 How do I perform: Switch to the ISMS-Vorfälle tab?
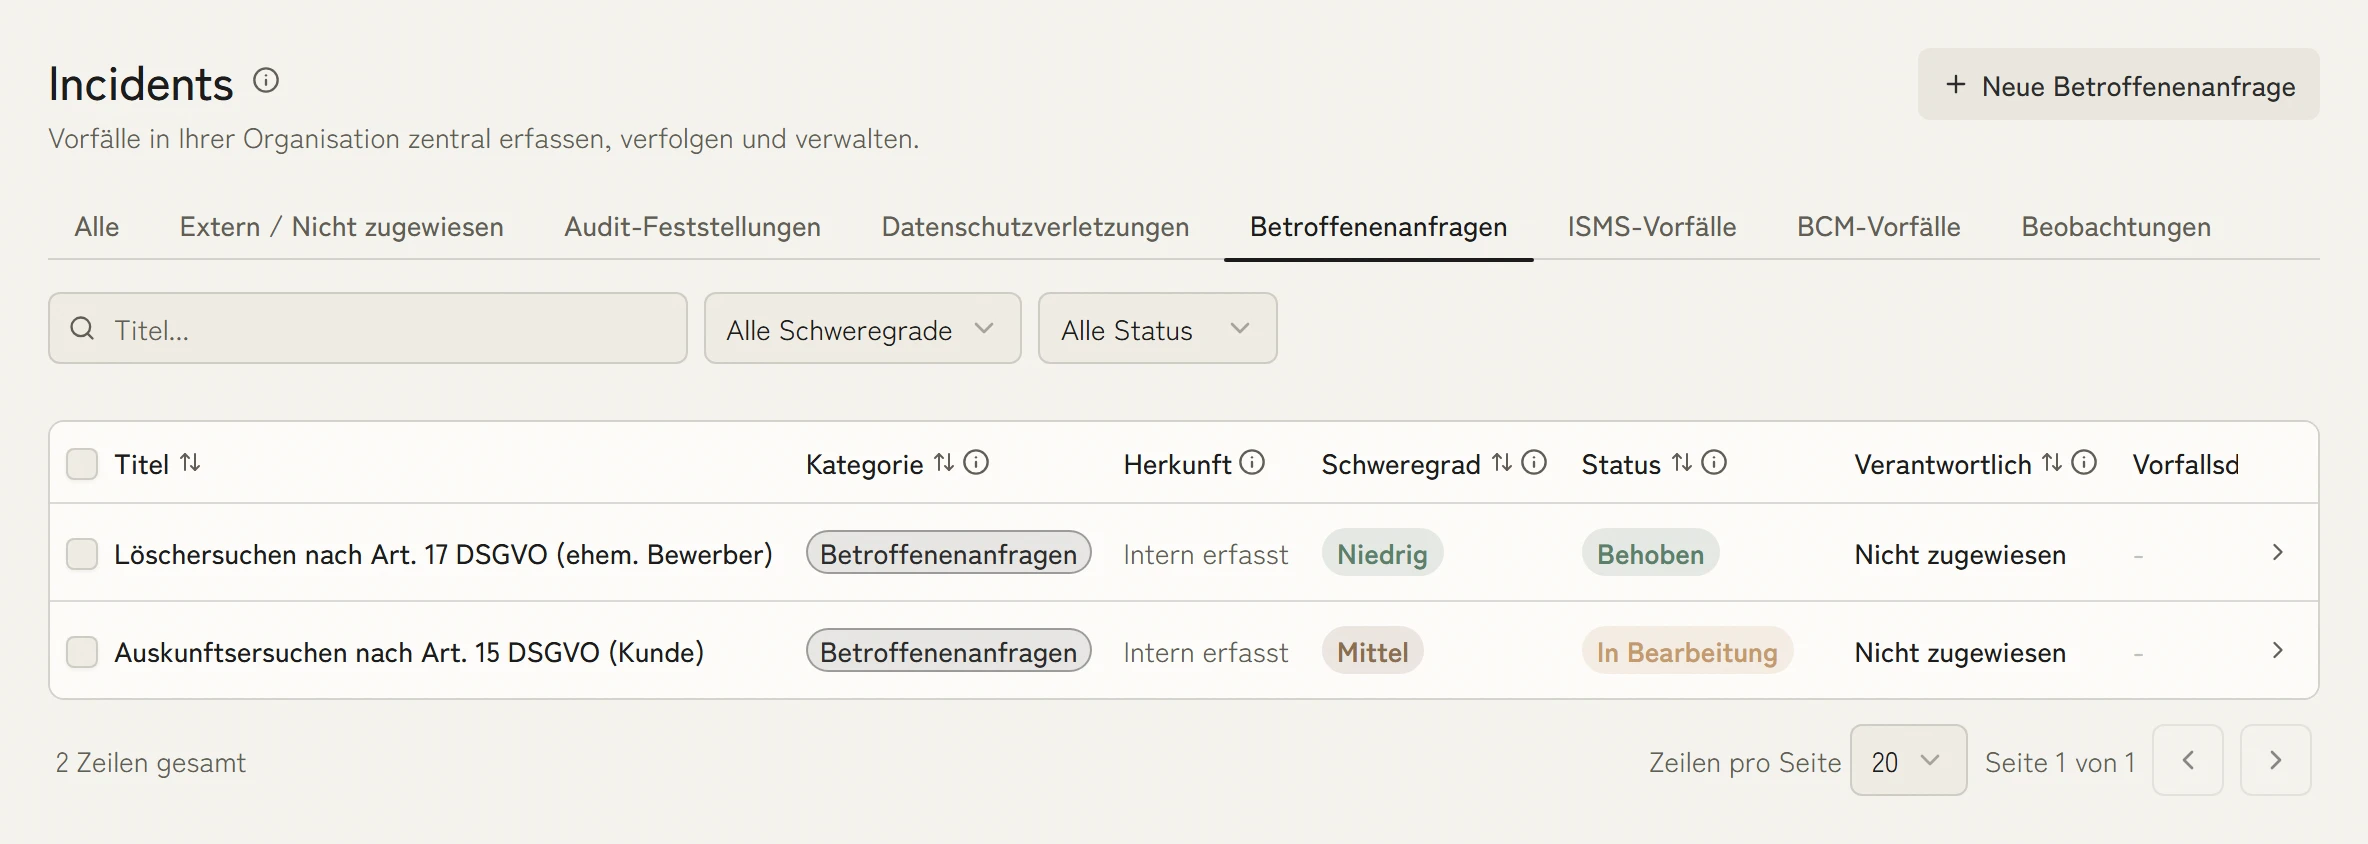(x=1652, y=227)
